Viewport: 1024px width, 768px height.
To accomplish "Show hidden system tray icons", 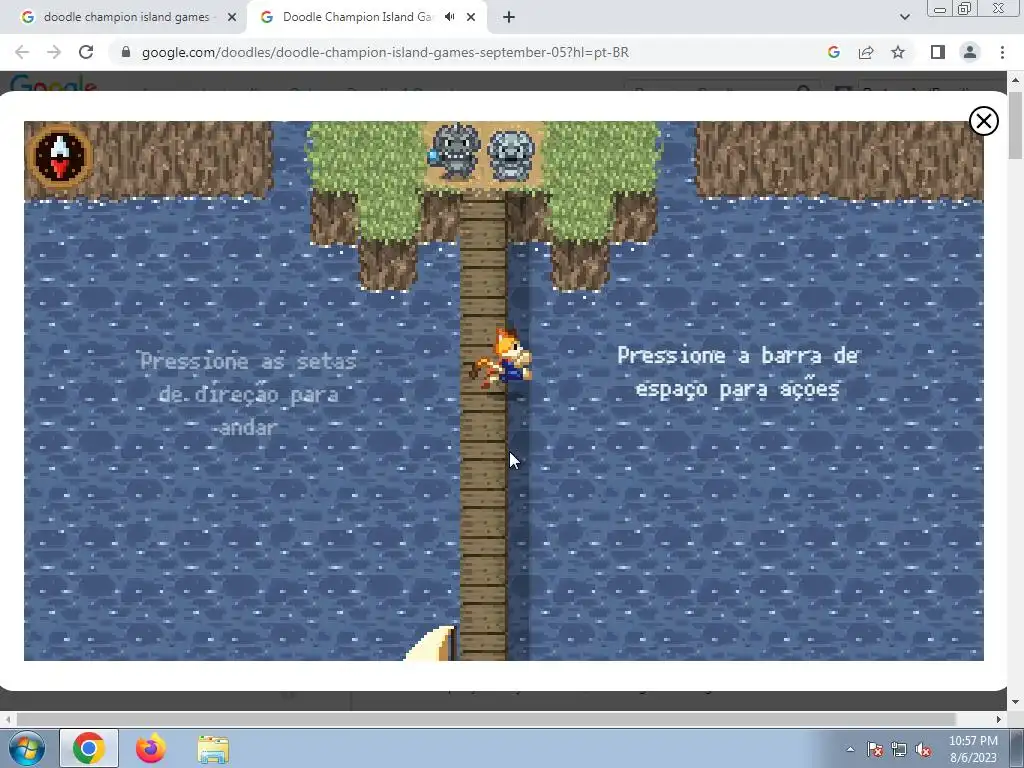I will [x=850, y=749].
